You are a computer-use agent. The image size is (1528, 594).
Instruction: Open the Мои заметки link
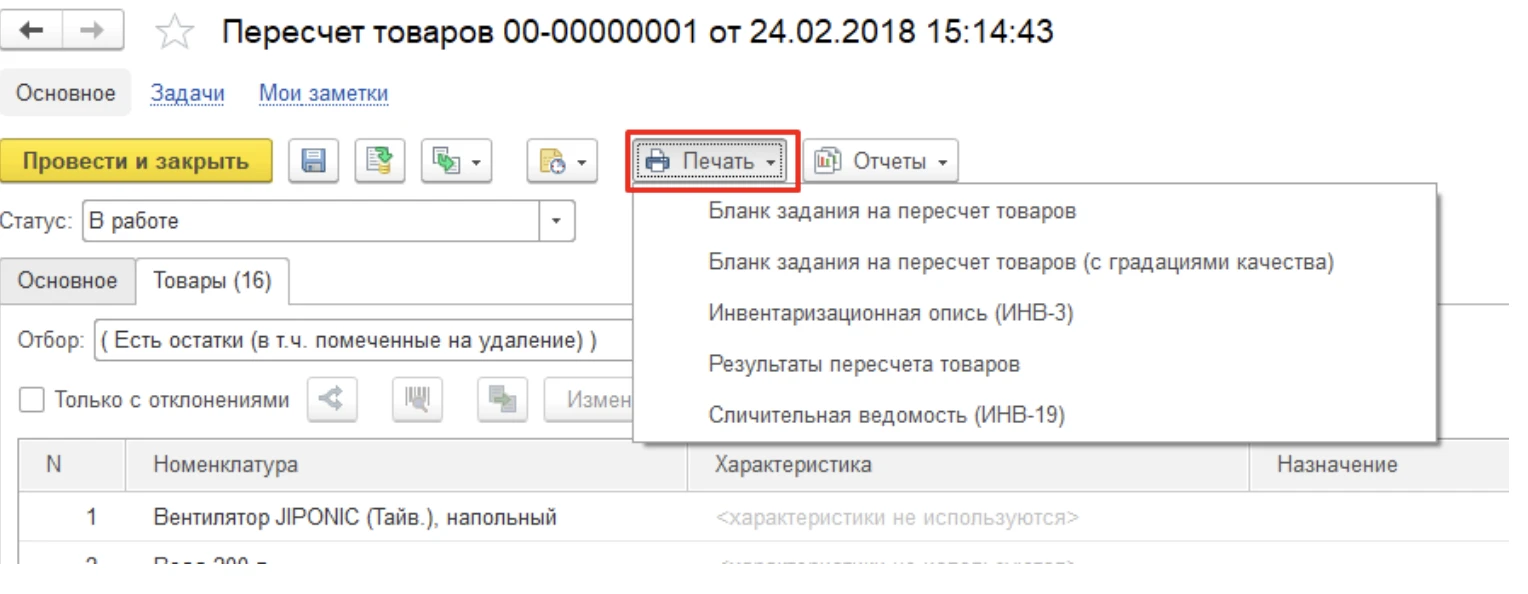pyautogui.click(x=324, y=94)
